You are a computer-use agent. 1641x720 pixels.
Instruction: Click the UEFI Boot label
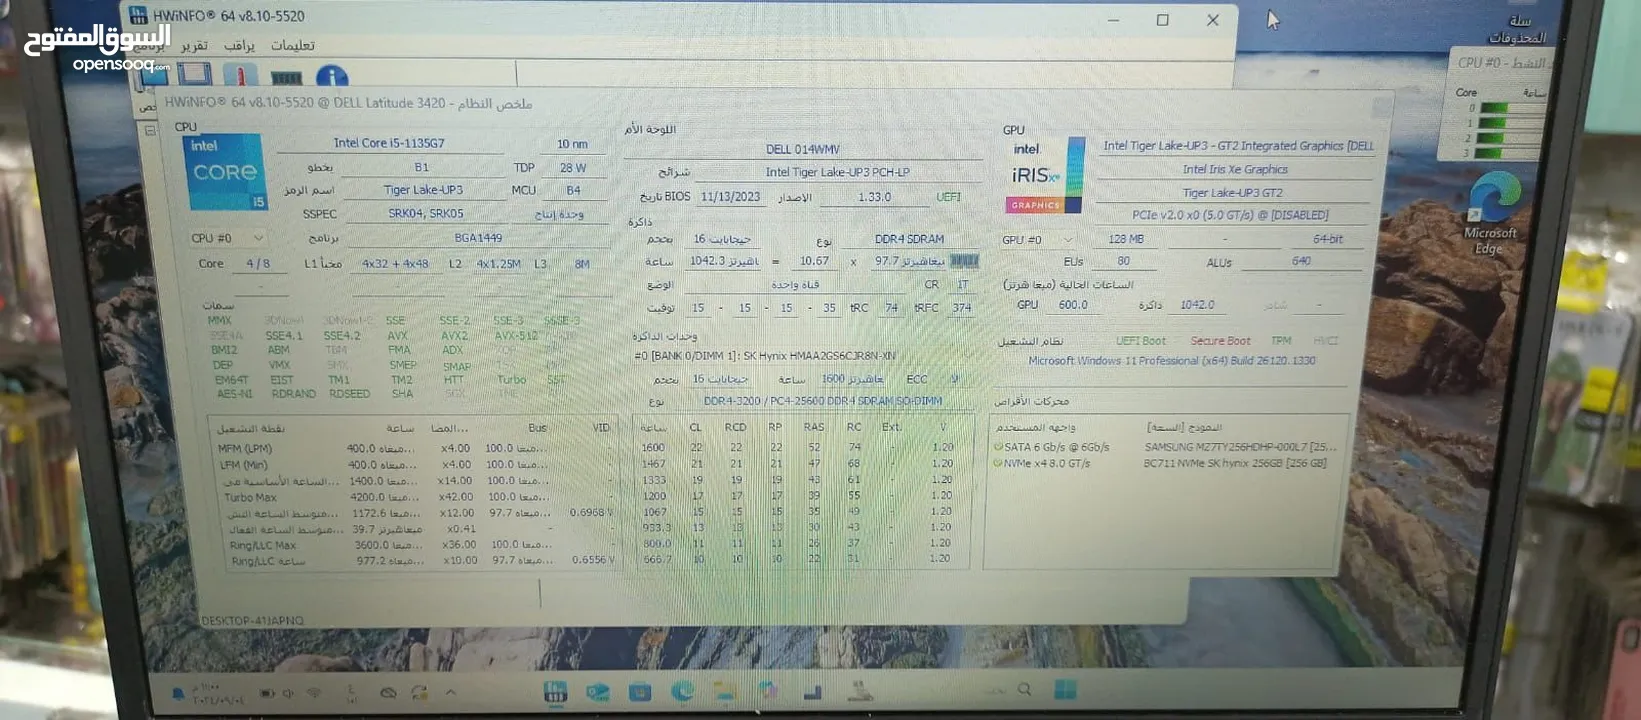[x=1141, y=341]
